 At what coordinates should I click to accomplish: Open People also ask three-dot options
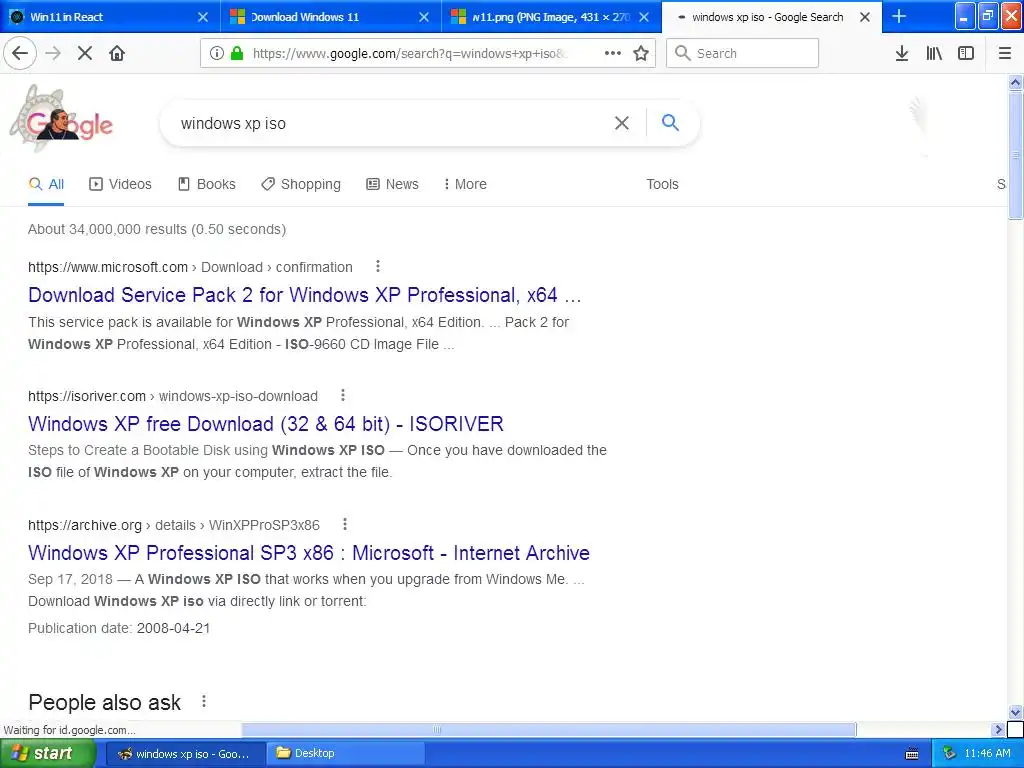204,701
